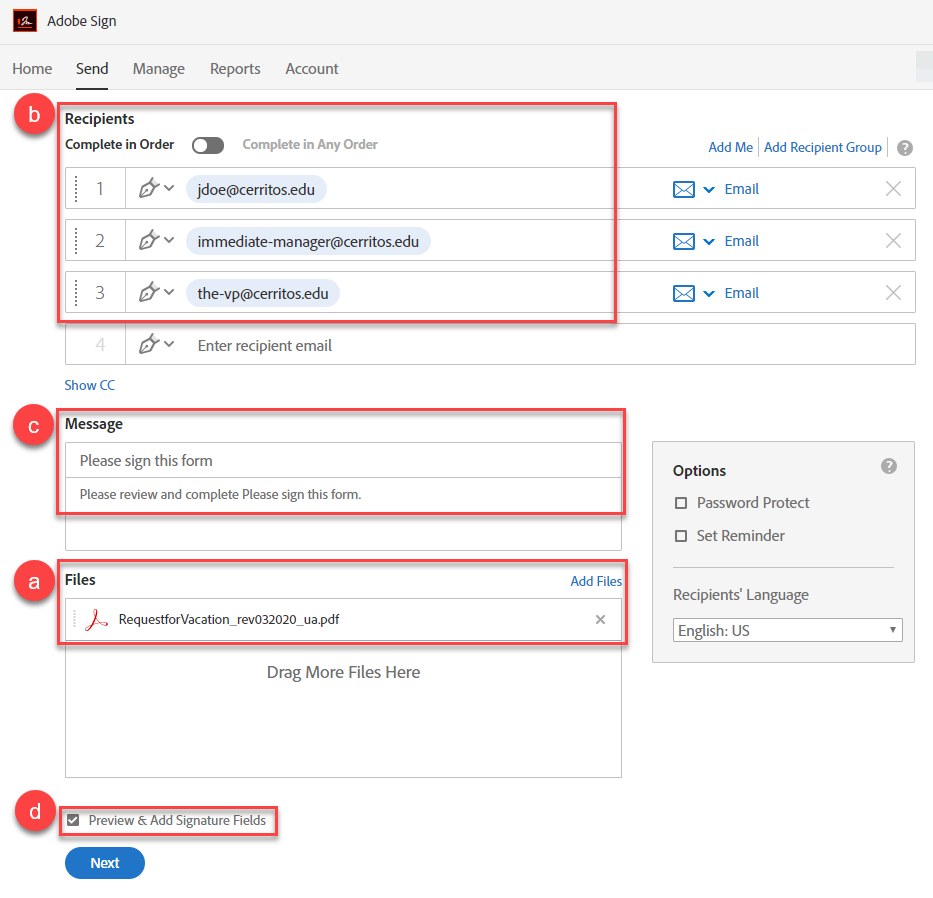Open Recipients help question mark icon

tap(904, 148)
